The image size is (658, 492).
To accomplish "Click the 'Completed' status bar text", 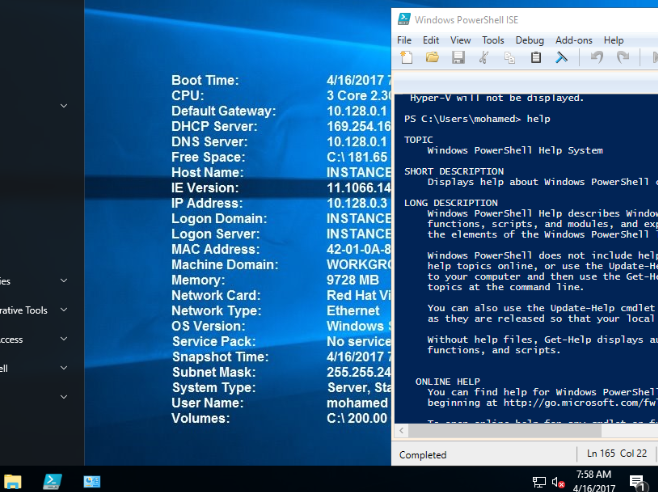I will 423,455.
